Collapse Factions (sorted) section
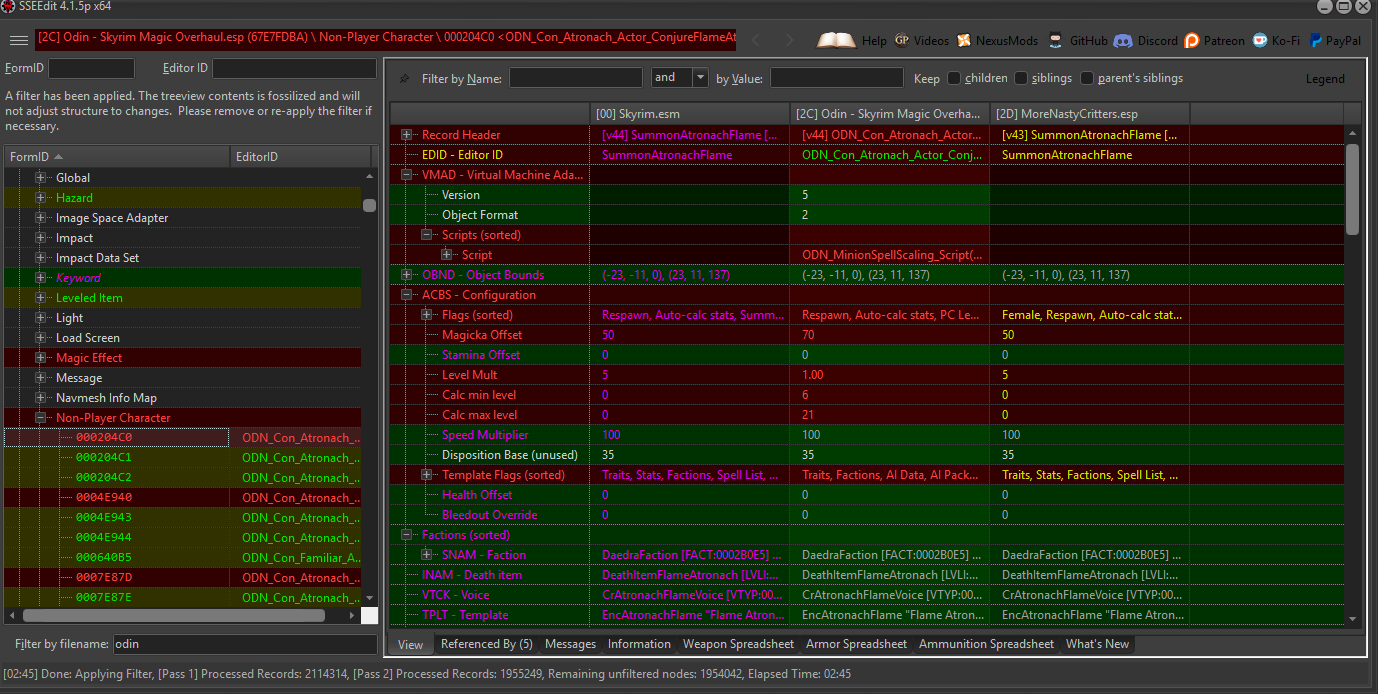The width and height of the screenshot is (1378, 694). (x=407, y=535)
